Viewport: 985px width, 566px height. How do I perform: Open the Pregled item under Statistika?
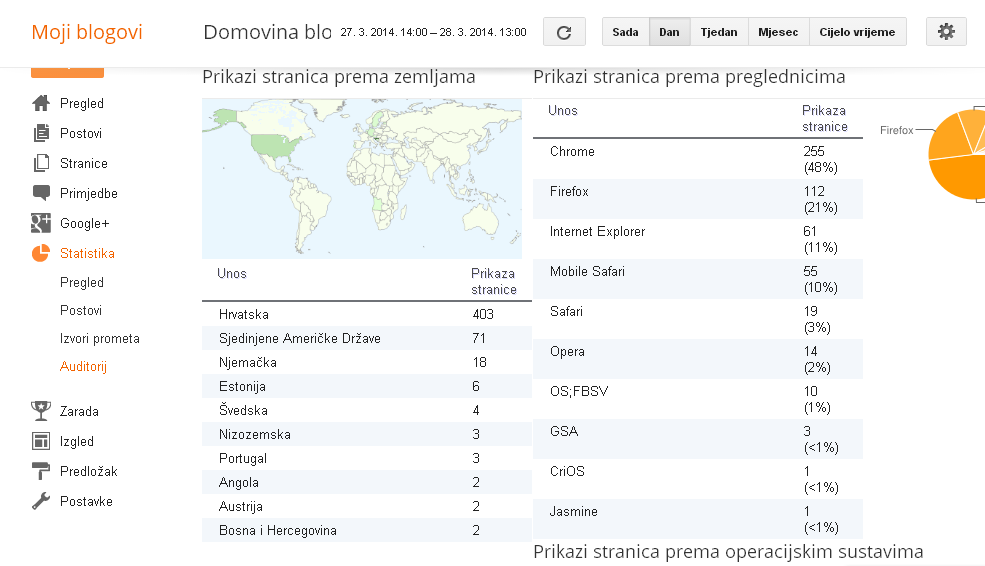[82, 283]
